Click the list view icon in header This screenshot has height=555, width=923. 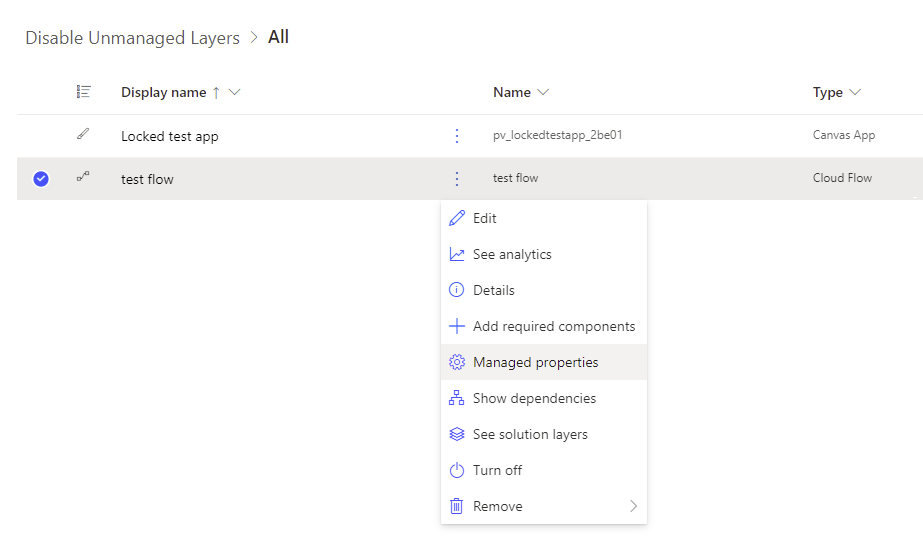[84, 92]
